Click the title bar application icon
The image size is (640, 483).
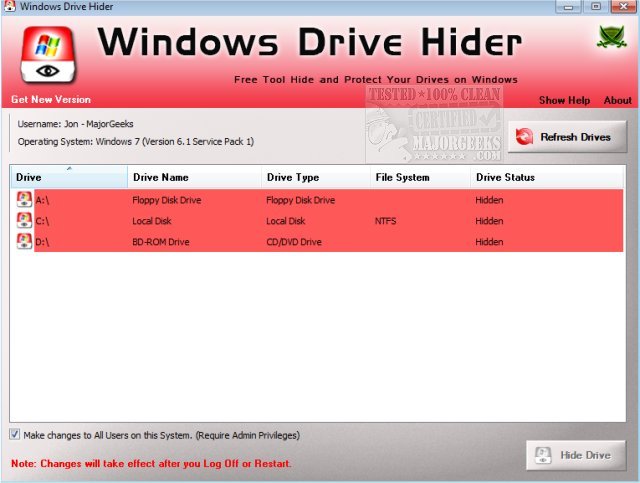[9, 6]
